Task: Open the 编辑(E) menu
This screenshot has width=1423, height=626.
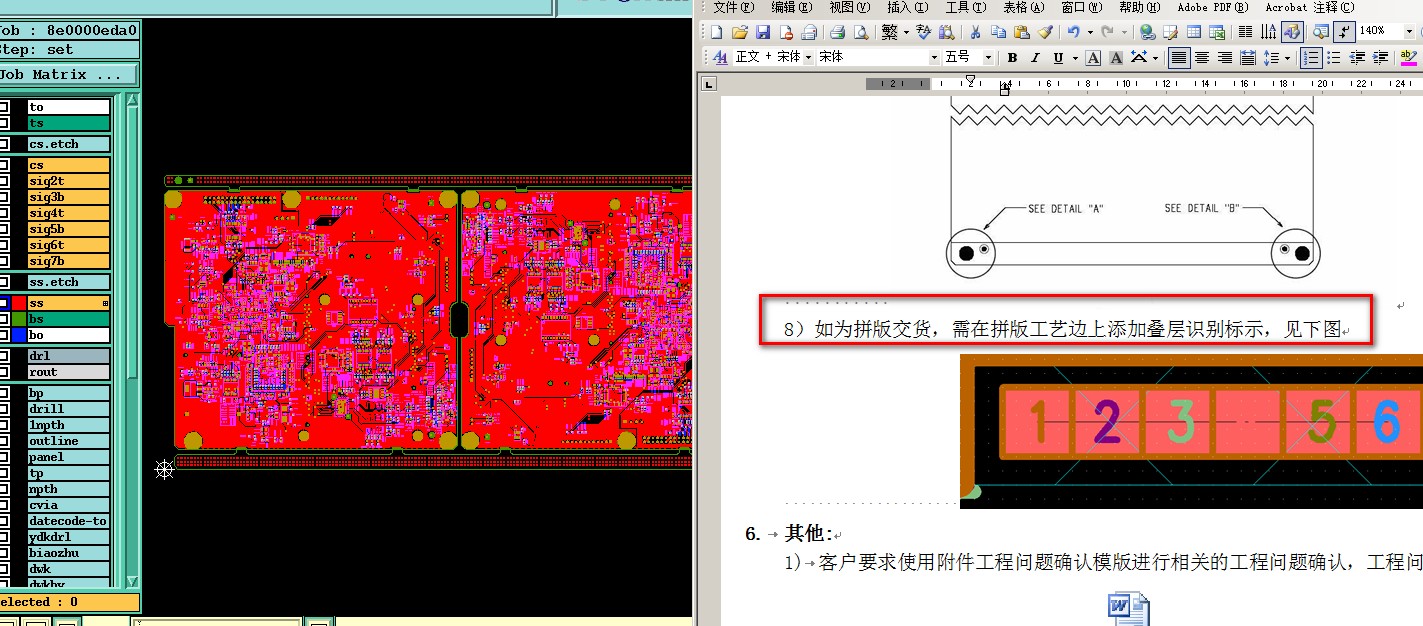Action: click(x=791, y=7)
